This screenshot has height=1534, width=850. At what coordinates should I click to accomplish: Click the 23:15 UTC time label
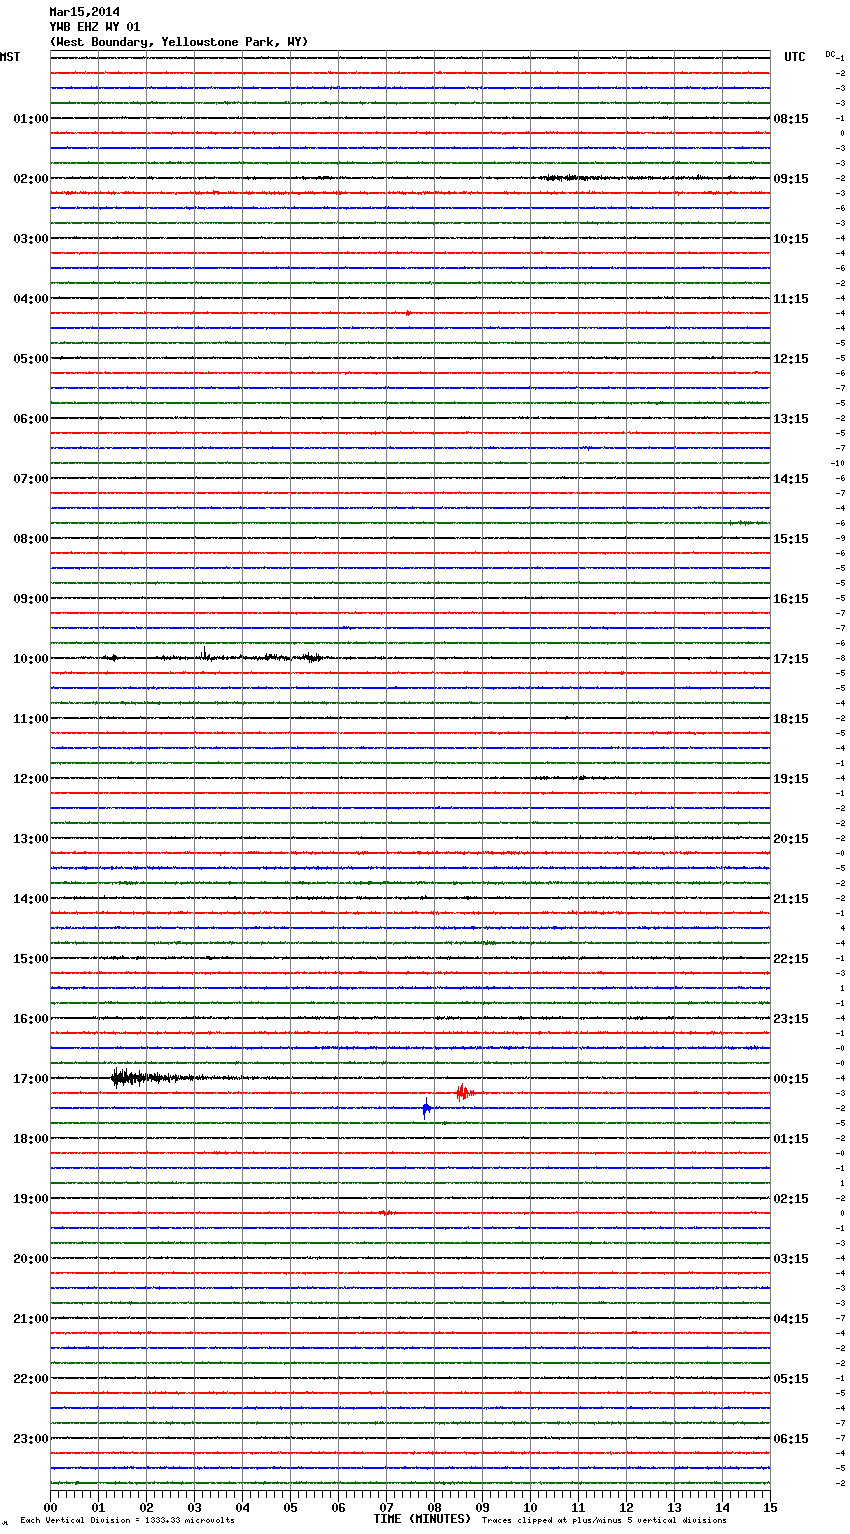click(x=791, y=1019)
